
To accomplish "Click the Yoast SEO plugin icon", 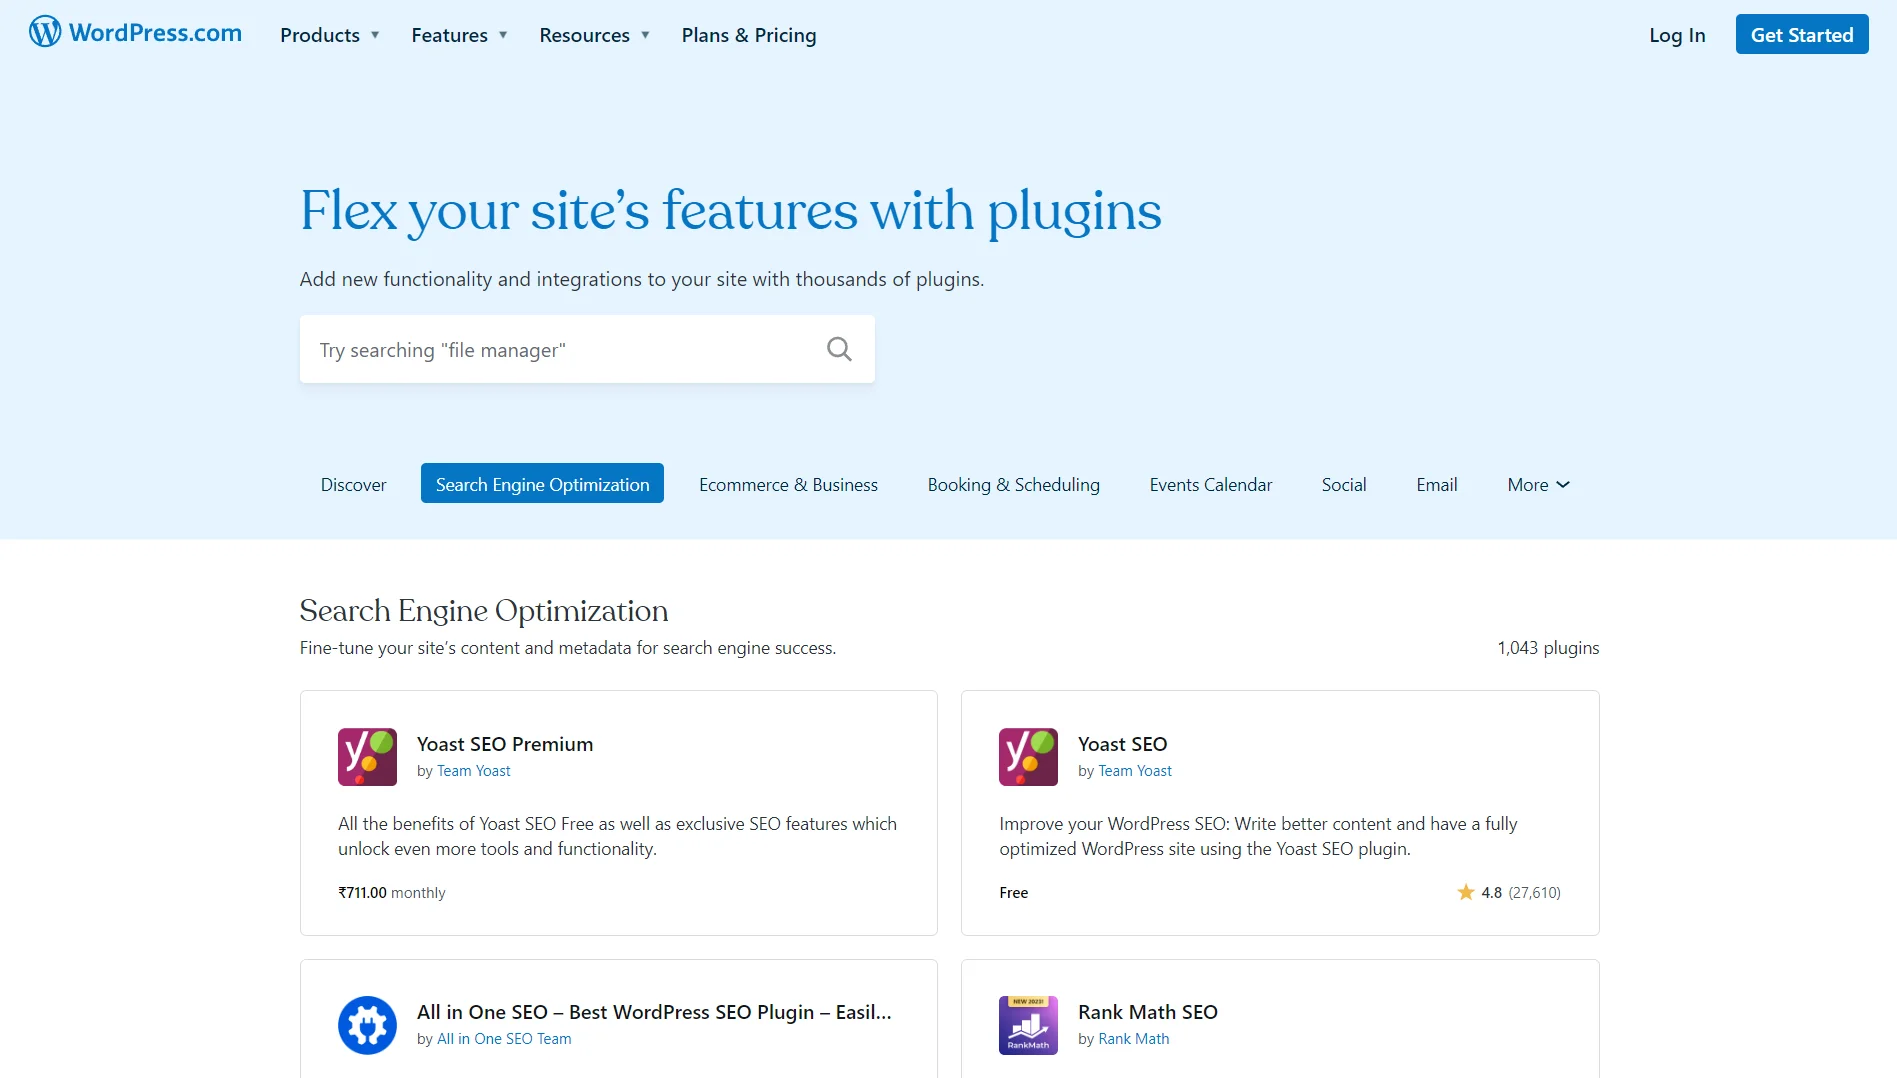I will coord(1027,757).
